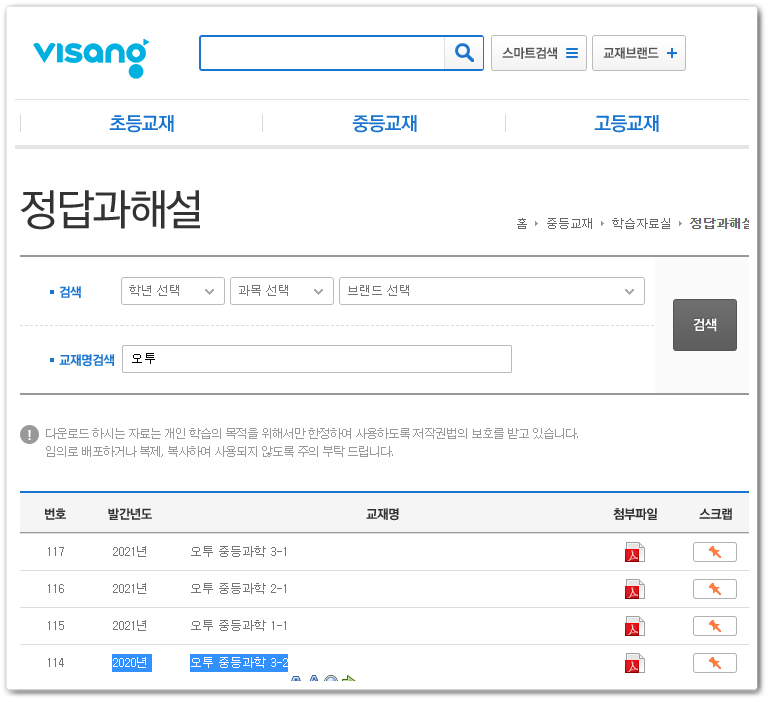Click the title 오투 중등과학 2-1
The height and width of the screenshot is (702, 770).
[x=239, y=589]
